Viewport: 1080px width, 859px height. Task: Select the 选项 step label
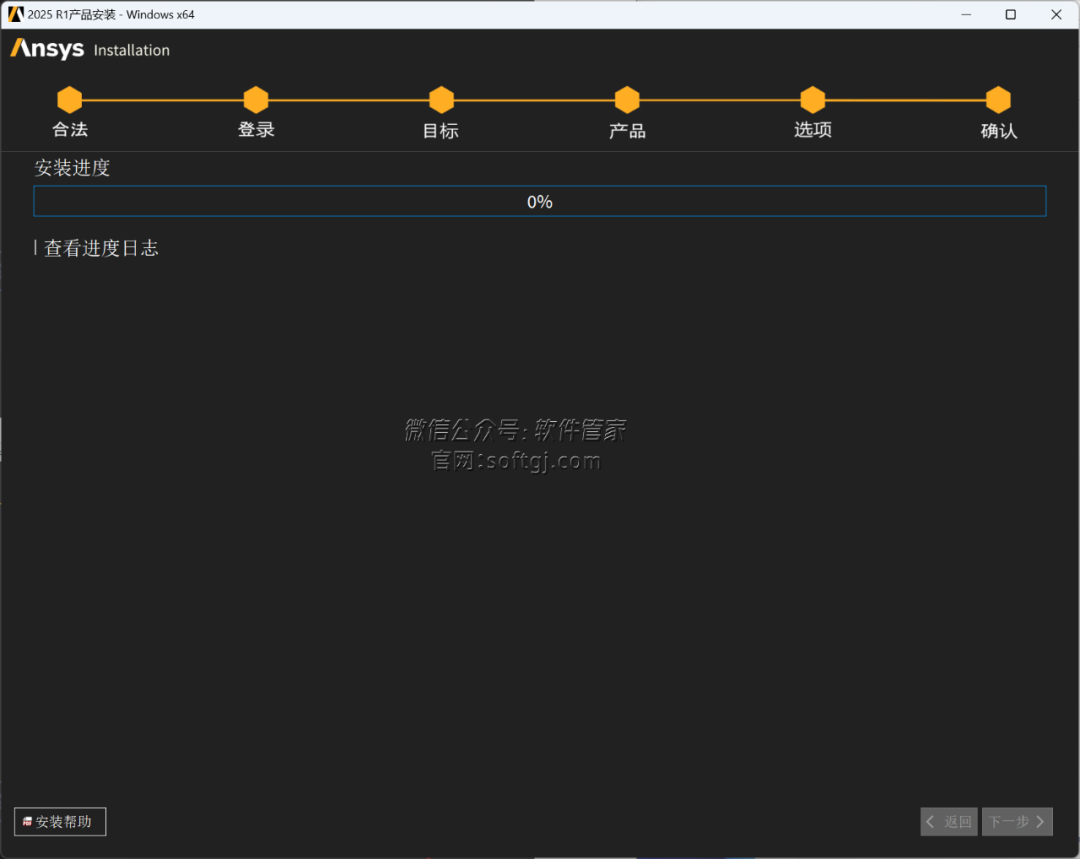click(x=813, y=130)
